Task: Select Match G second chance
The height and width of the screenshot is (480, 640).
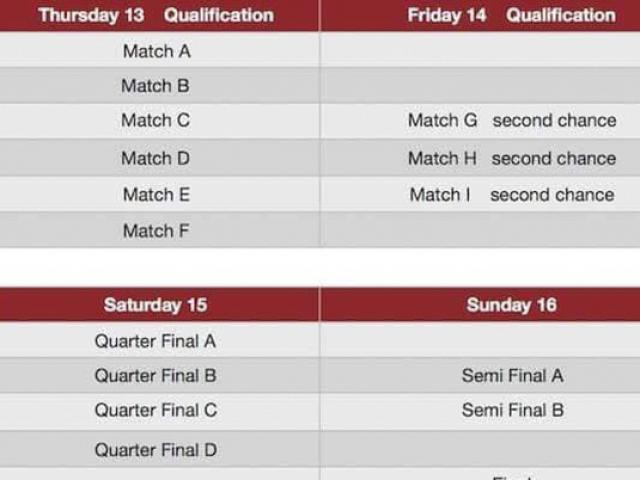Action: 512,121
